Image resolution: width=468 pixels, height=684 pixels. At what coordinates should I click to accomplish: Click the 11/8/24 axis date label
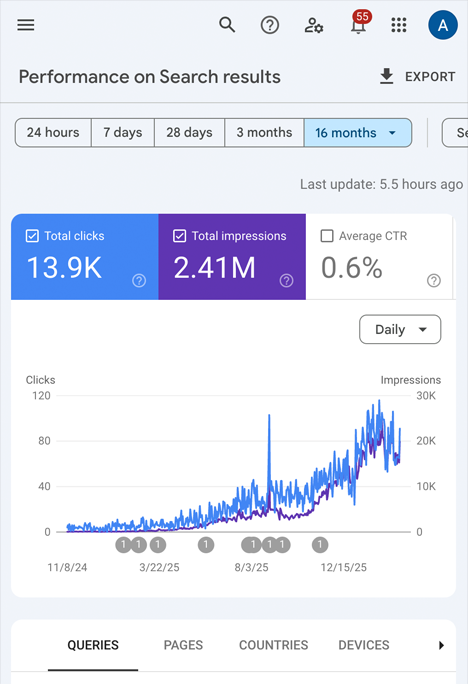click(x=67, y=567)
